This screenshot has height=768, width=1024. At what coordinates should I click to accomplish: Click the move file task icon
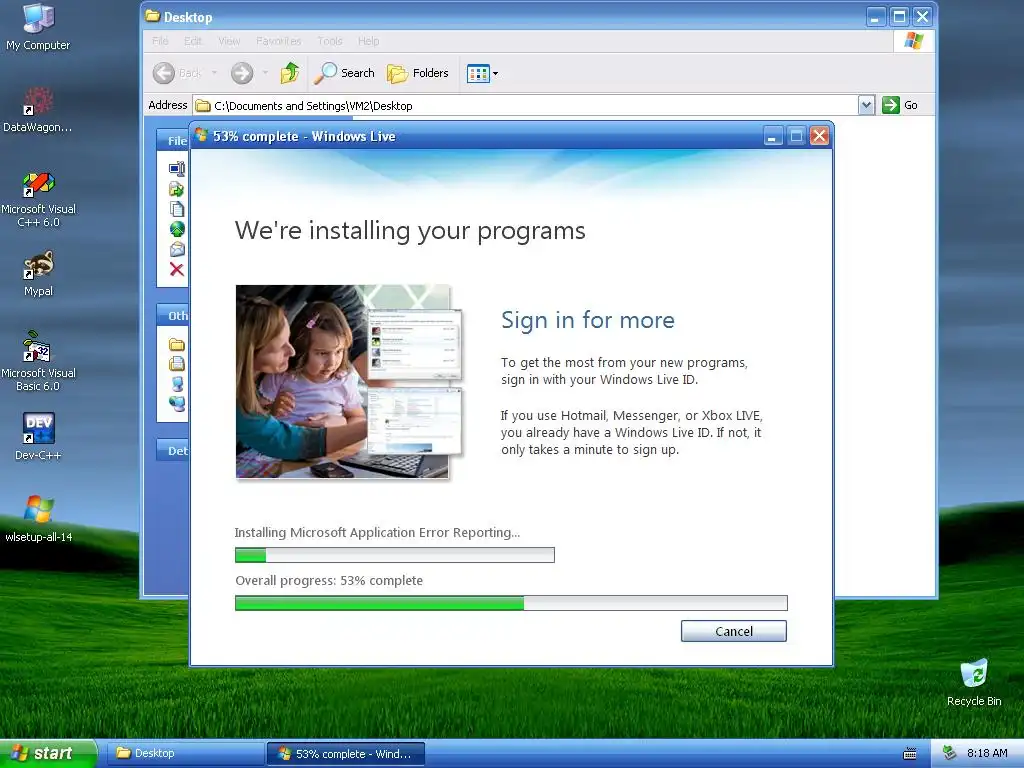tap(176, 189)
